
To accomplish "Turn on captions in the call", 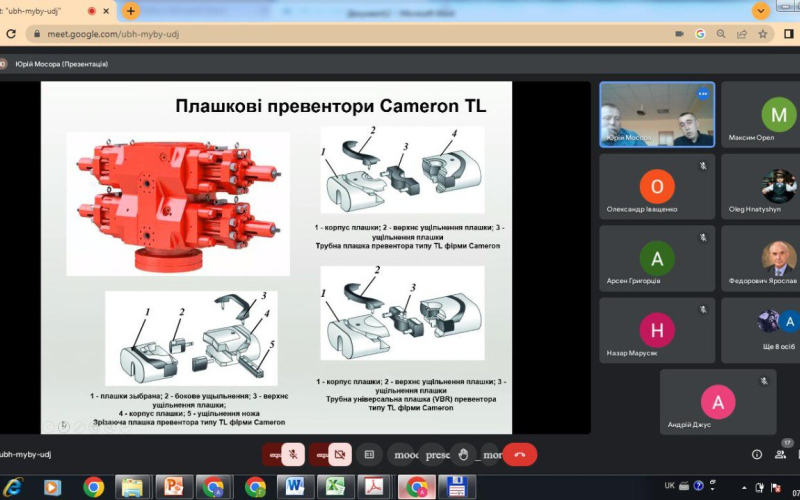I will [369, 454].
